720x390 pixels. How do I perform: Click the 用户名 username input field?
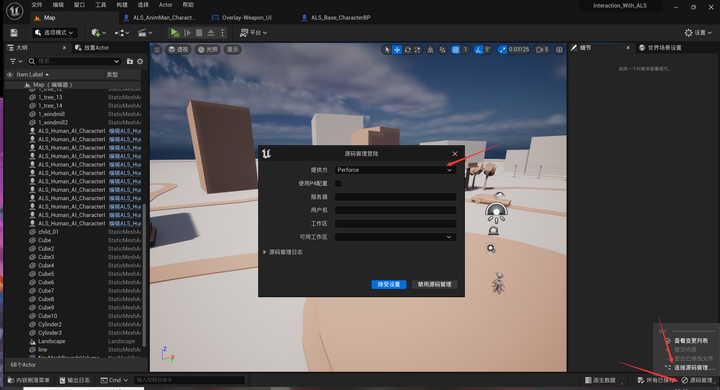coord(395,210)
